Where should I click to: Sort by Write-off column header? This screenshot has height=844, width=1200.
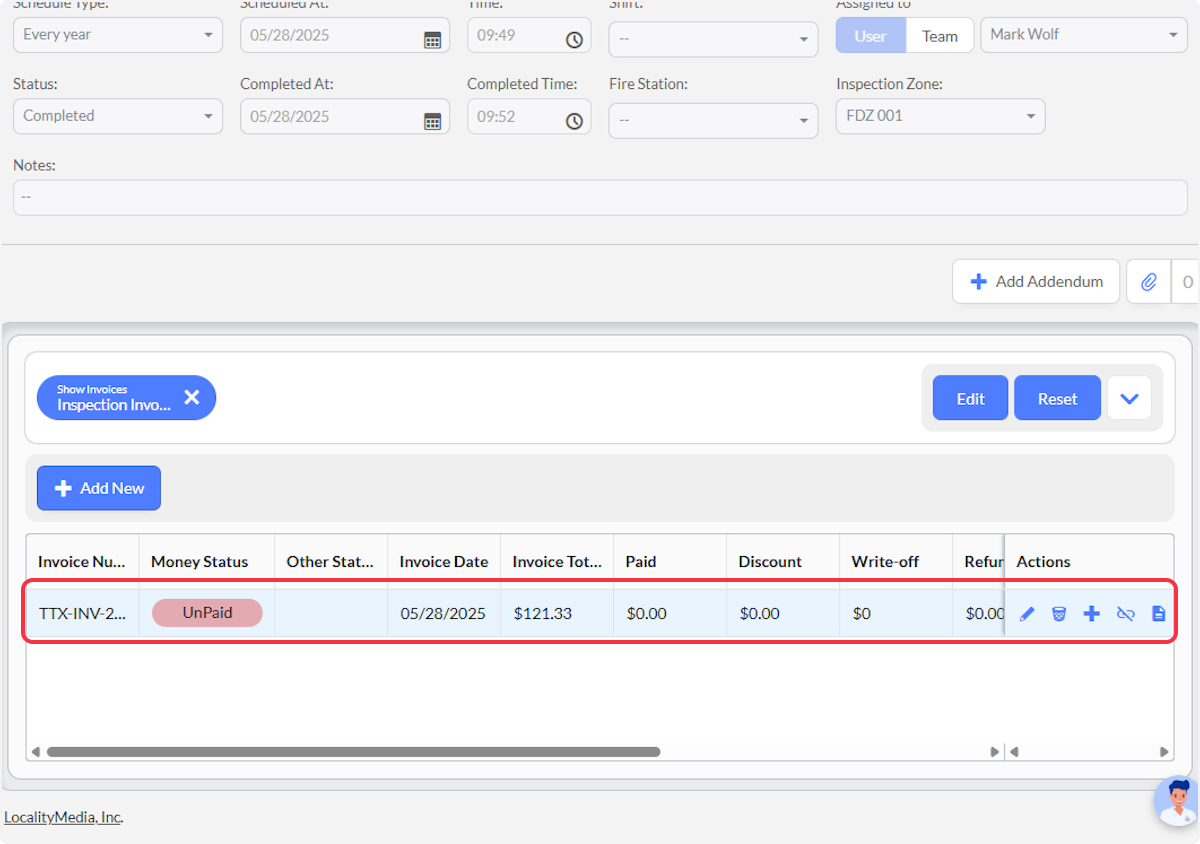896,562
